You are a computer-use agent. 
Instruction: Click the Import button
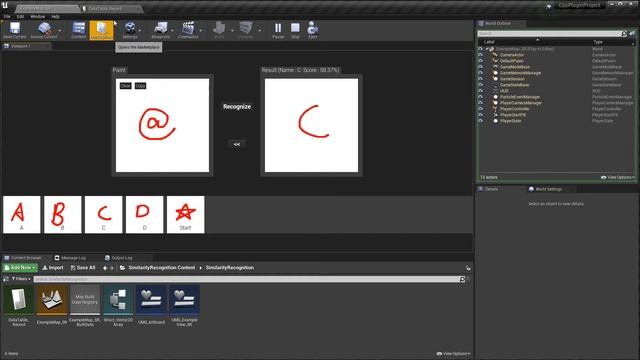(53, 268)
